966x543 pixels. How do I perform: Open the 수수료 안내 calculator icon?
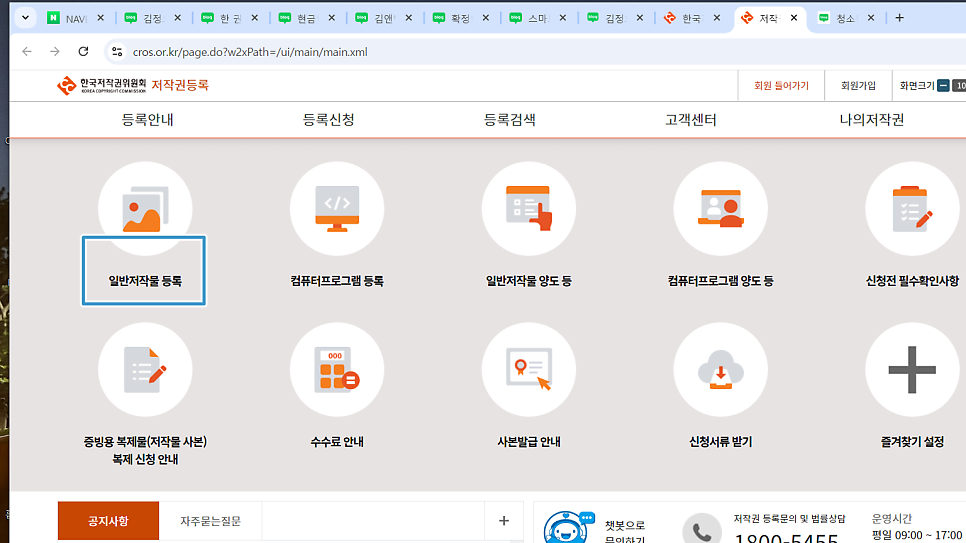337,370
